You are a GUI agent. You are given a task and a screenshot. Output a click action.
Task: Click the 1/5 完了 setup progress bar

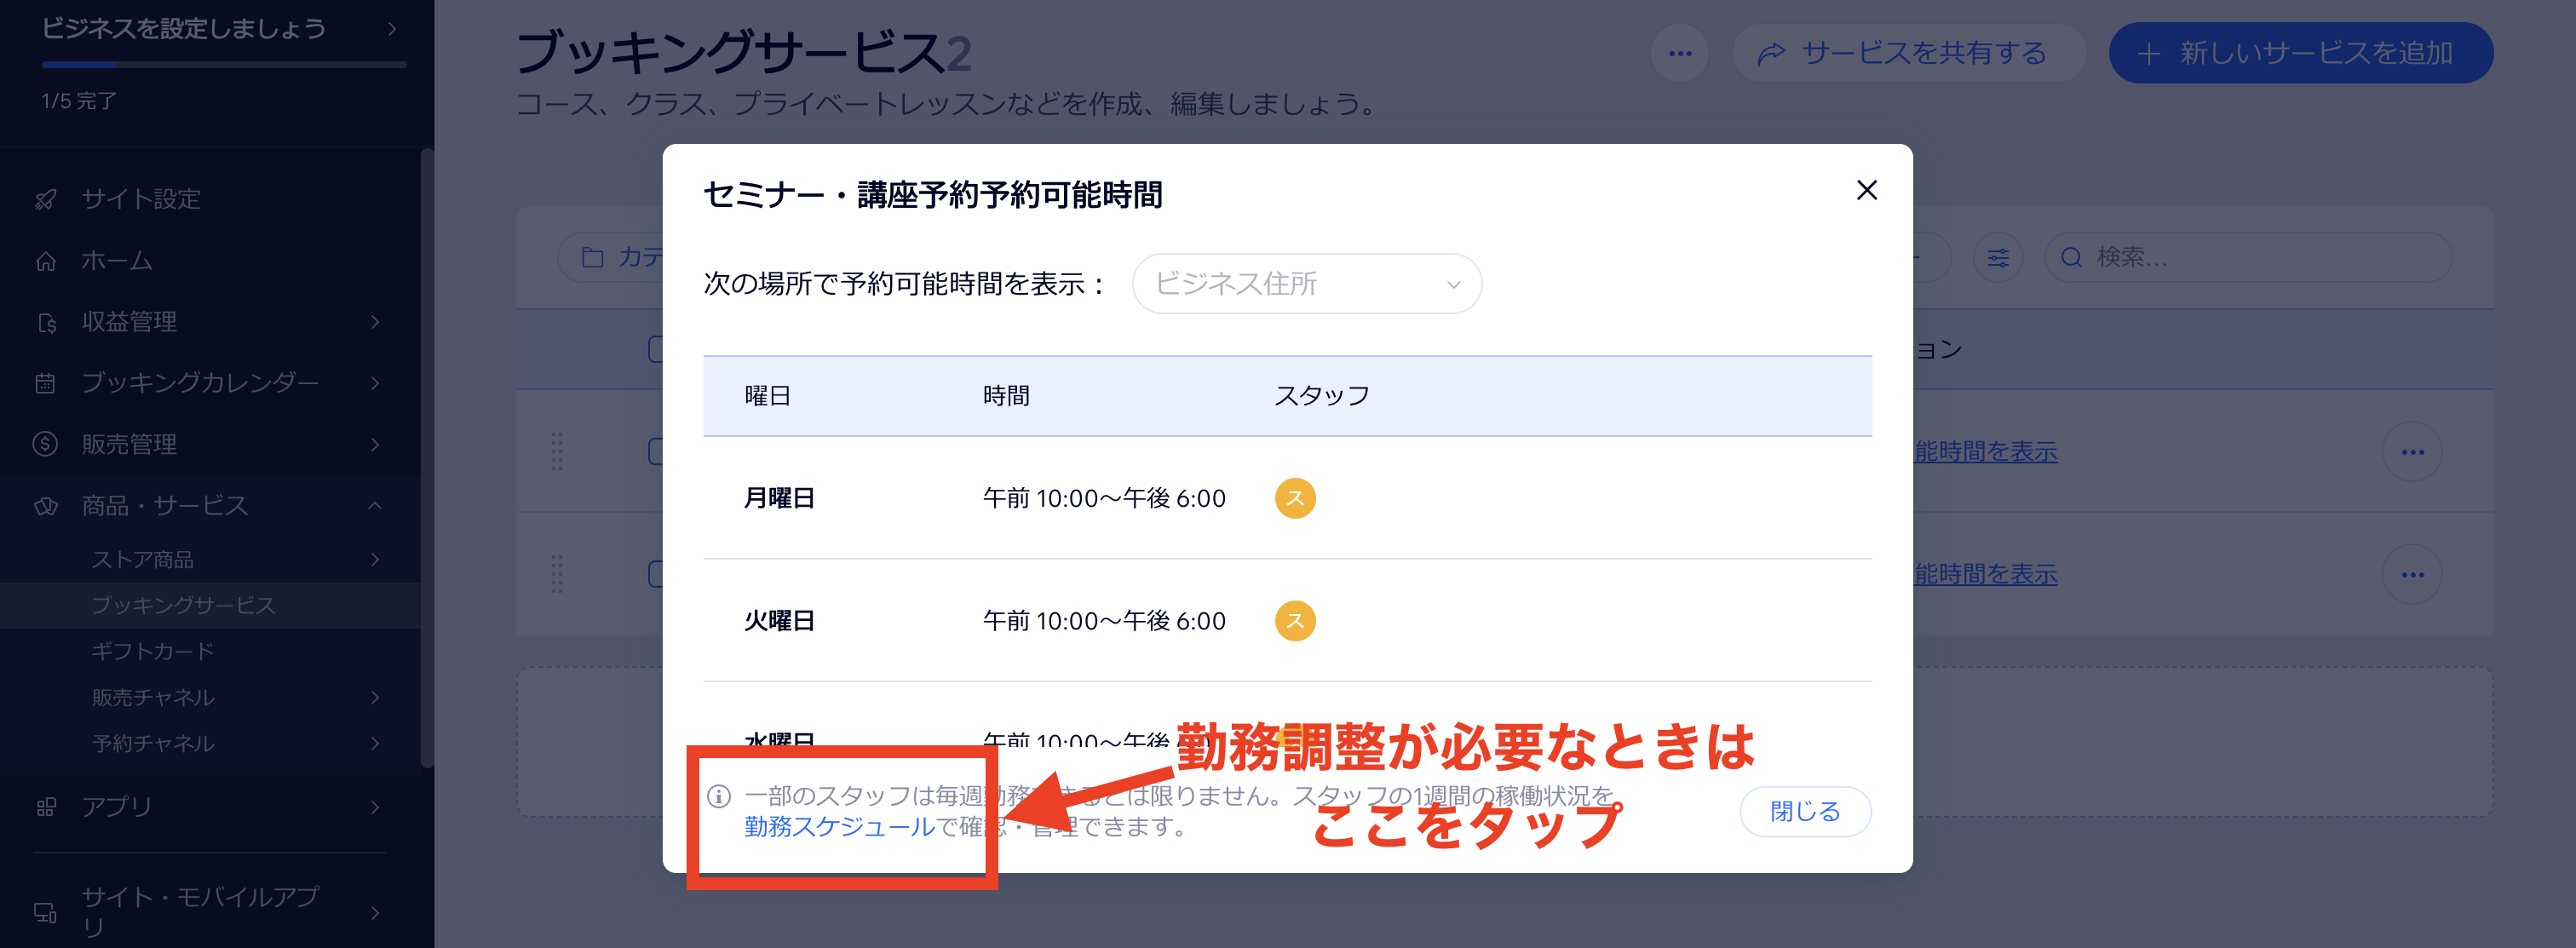224,64
